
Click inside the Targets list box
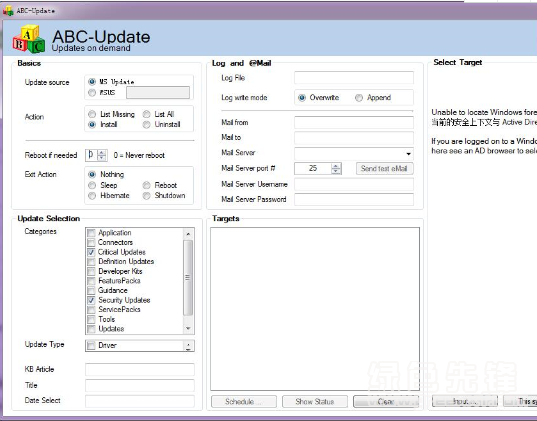tap(315, 309)
